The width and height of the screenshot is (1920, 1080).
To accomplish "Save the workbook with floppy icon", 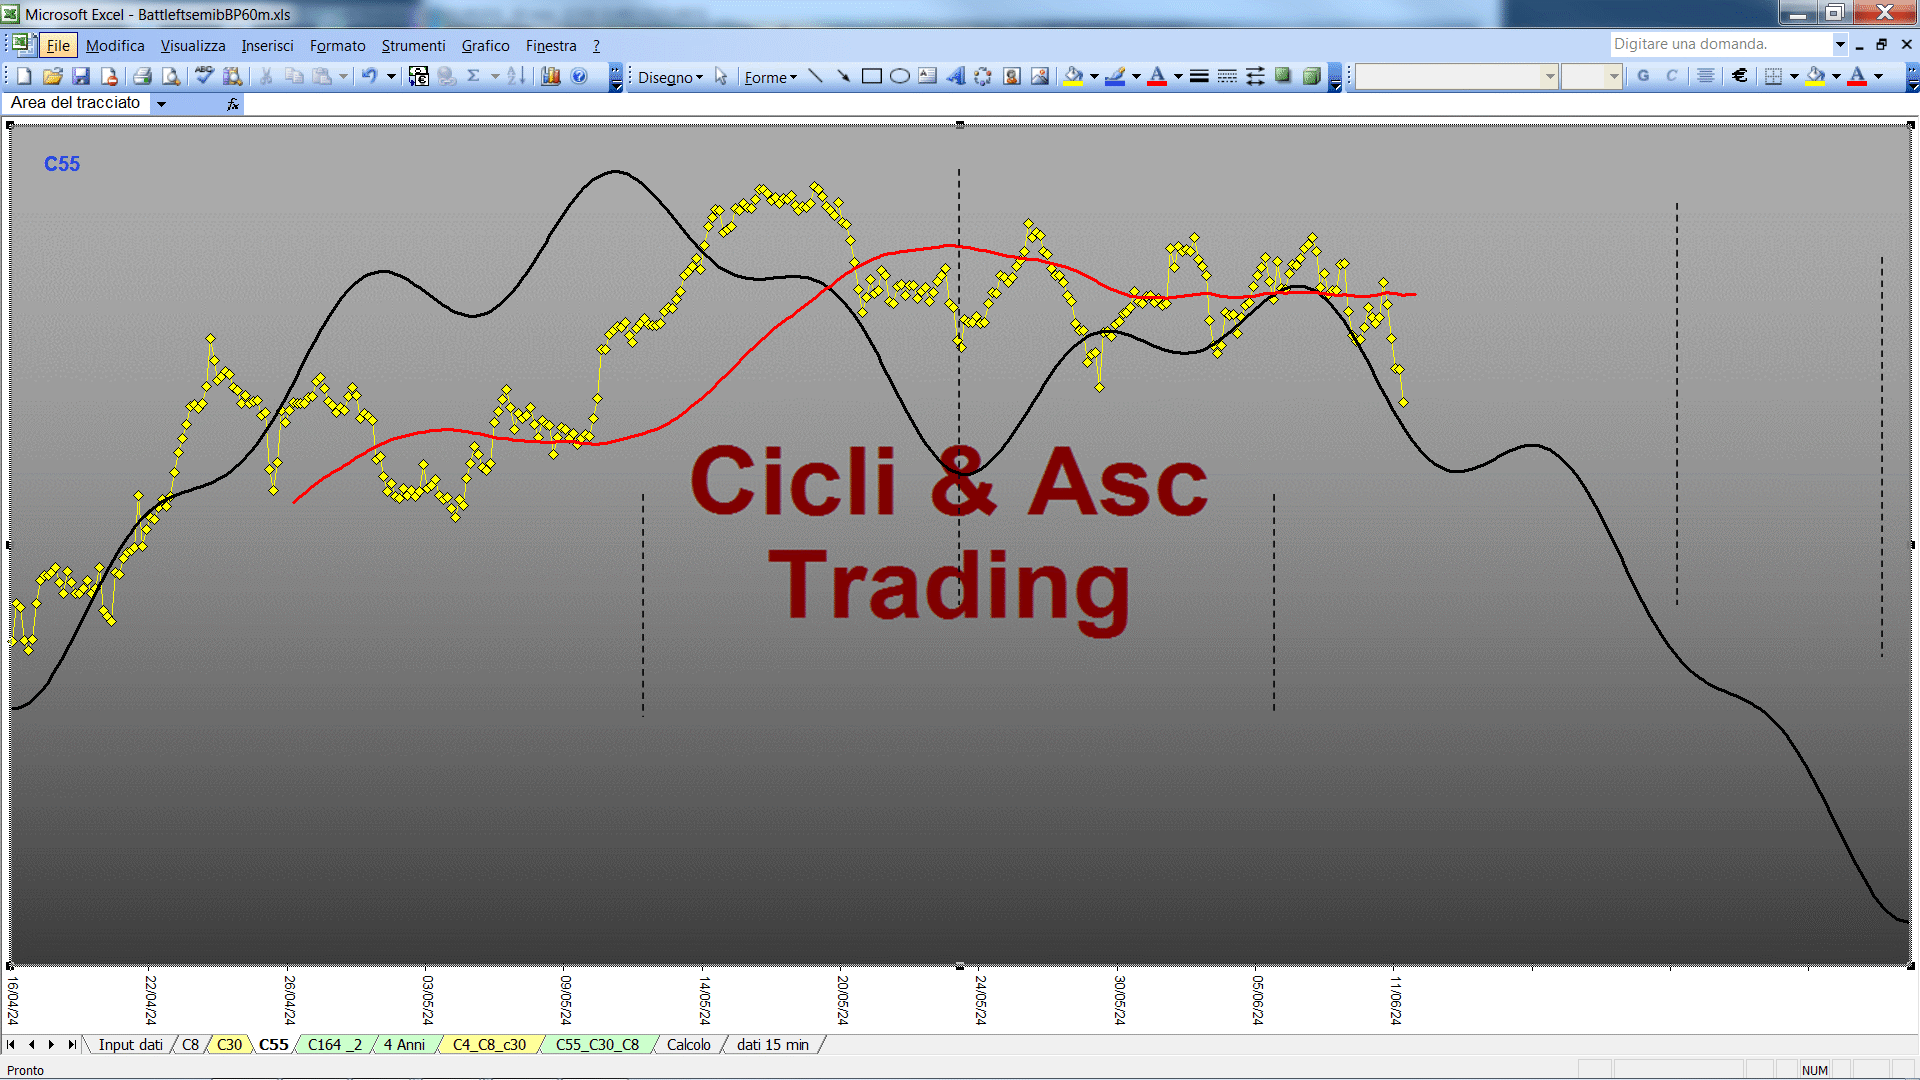I will coord(81,76).
